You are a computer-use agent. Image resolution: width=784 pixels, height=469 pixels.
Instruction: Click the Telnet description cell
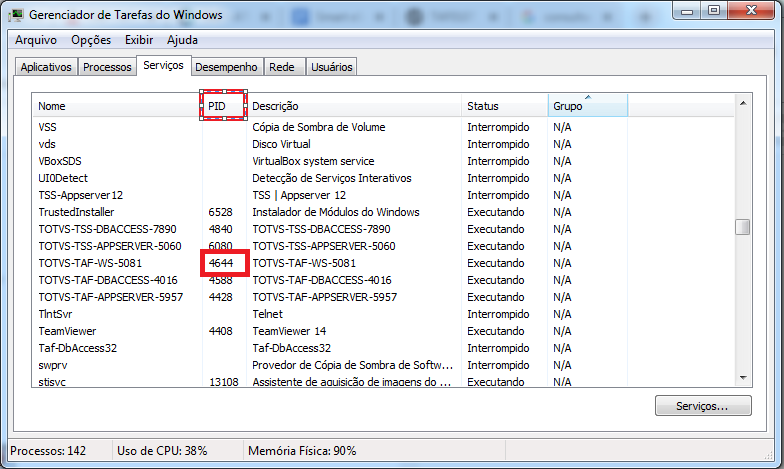pyautogui.click(x=268, y=314)
